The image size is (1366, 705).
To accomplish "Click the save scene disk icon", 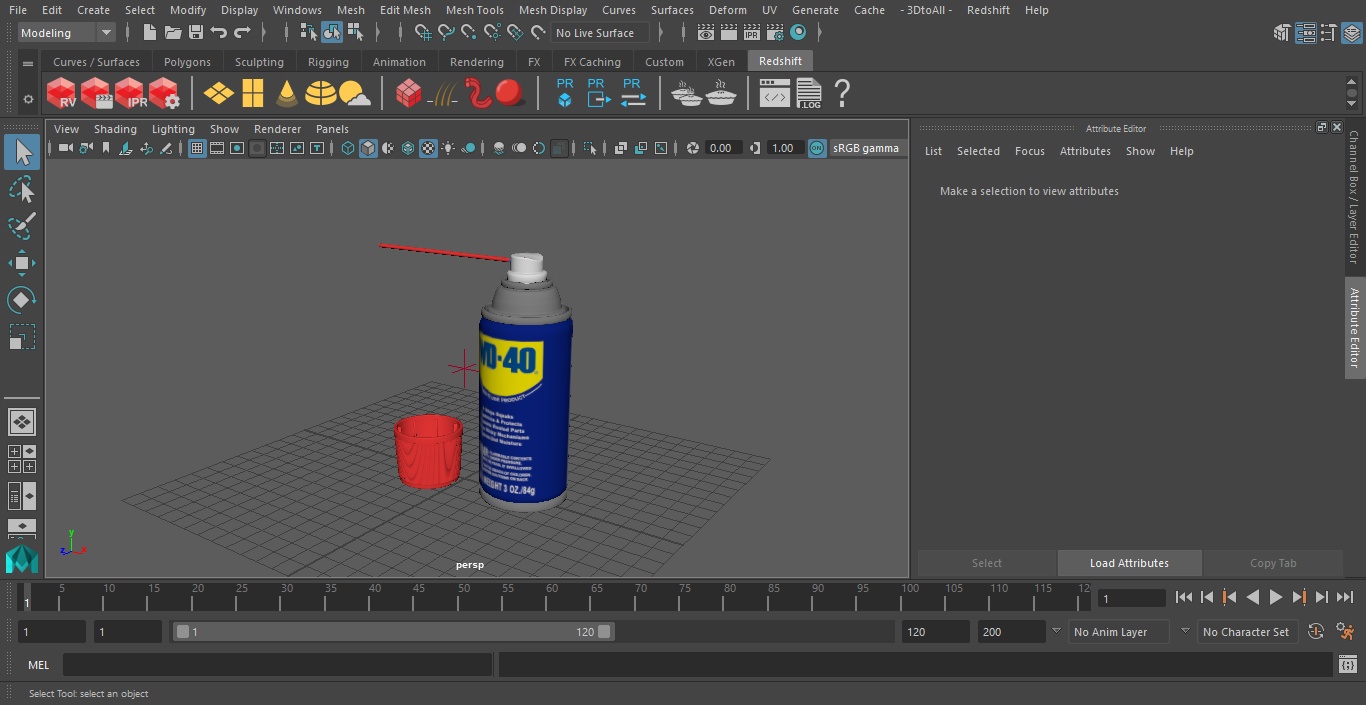I will coord(196,33).
